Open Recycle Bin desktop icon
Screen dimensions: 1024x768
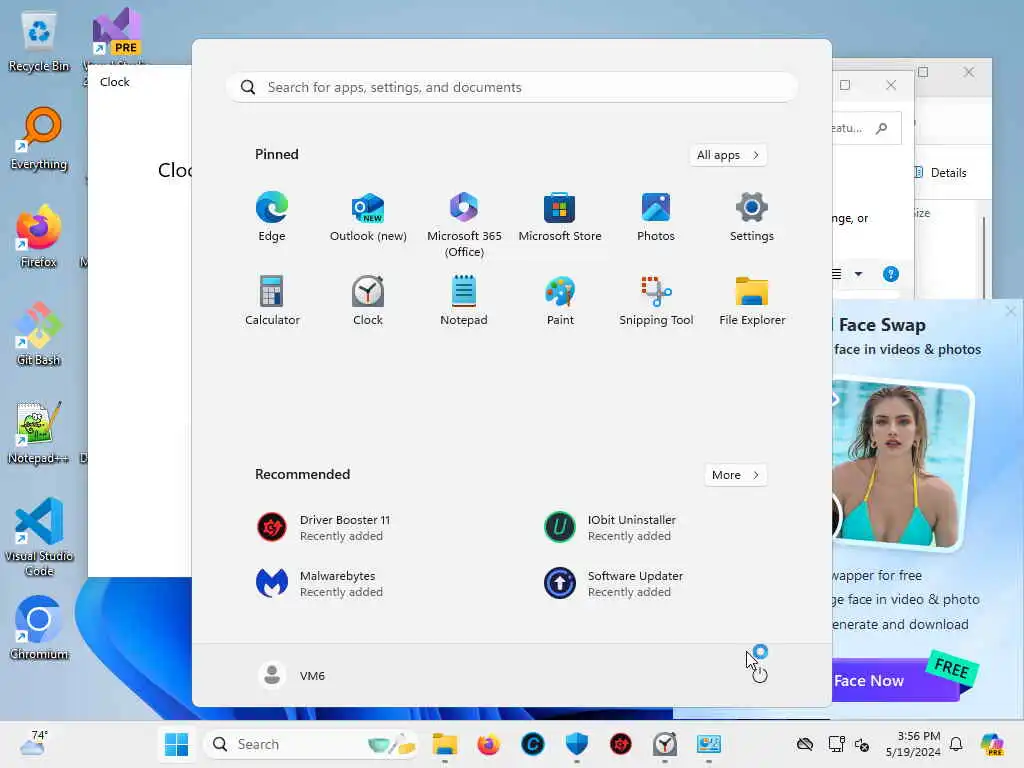[x=39, y=42]
